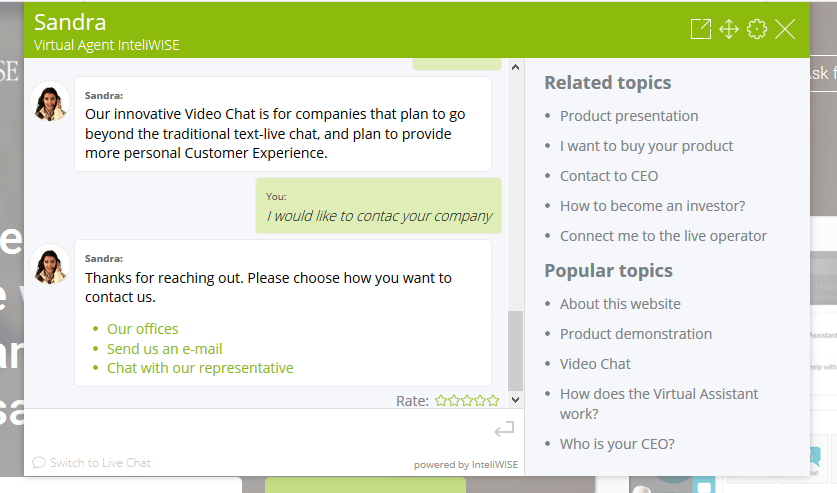Rate the answer with the fifth star

493,400
